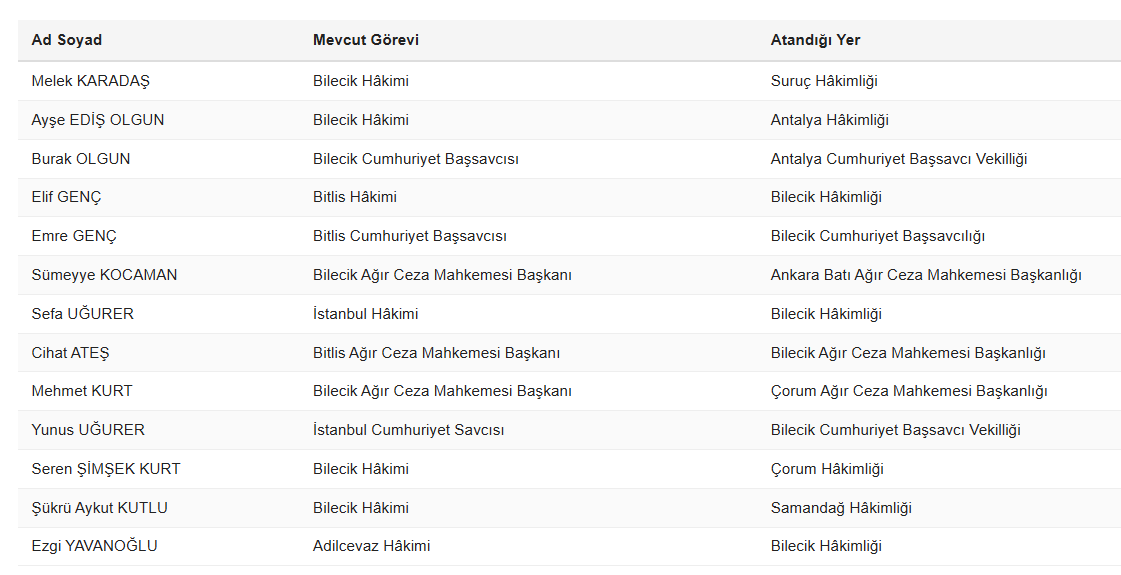1121x575 pixels.
Task: Select the Elif GENÇ name cell
Action: click(x=66, y=197)
